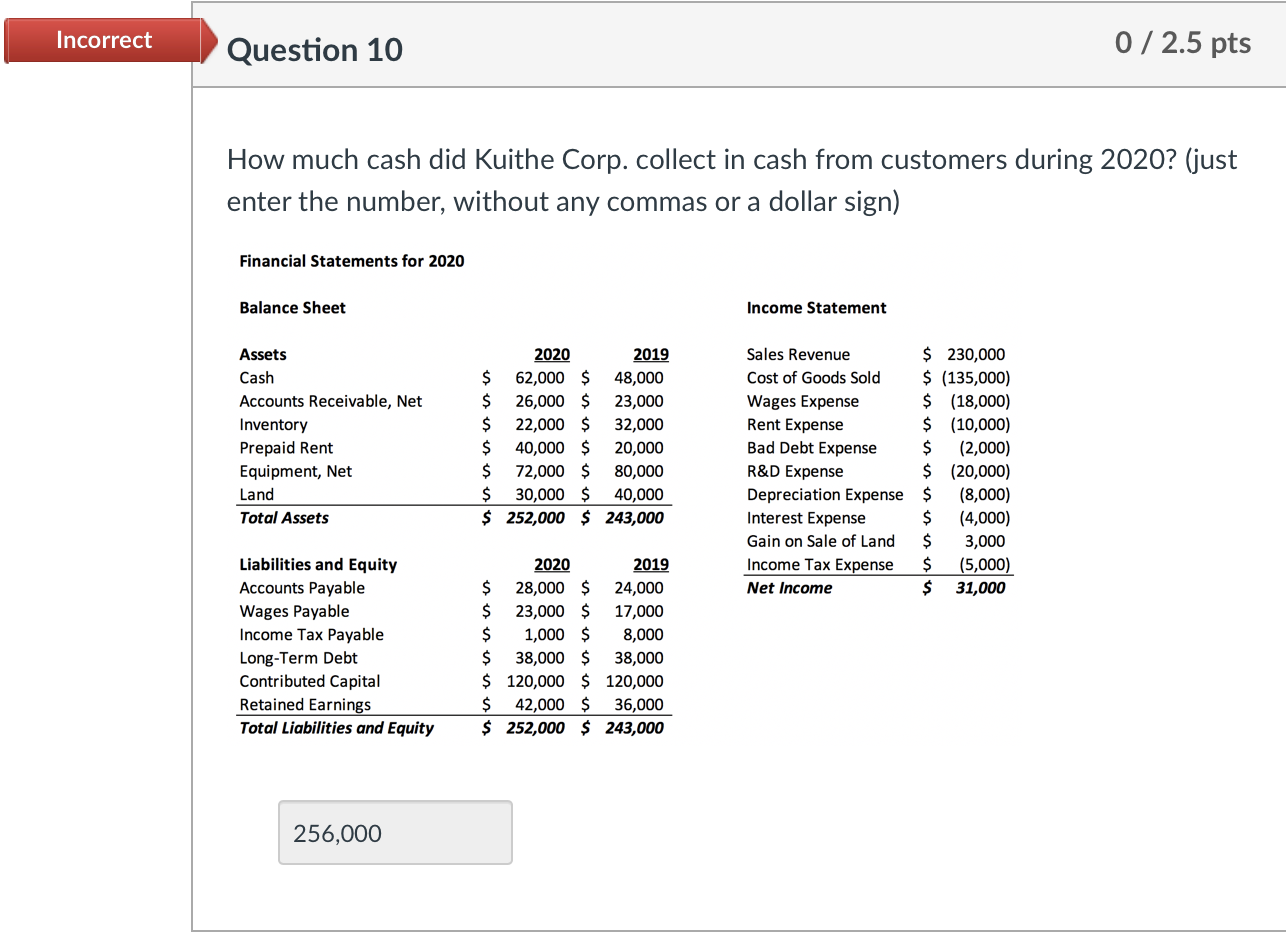The image size is (1286, 932).
Task: Click the Question 10 heading
Action: tap(314, 49)
